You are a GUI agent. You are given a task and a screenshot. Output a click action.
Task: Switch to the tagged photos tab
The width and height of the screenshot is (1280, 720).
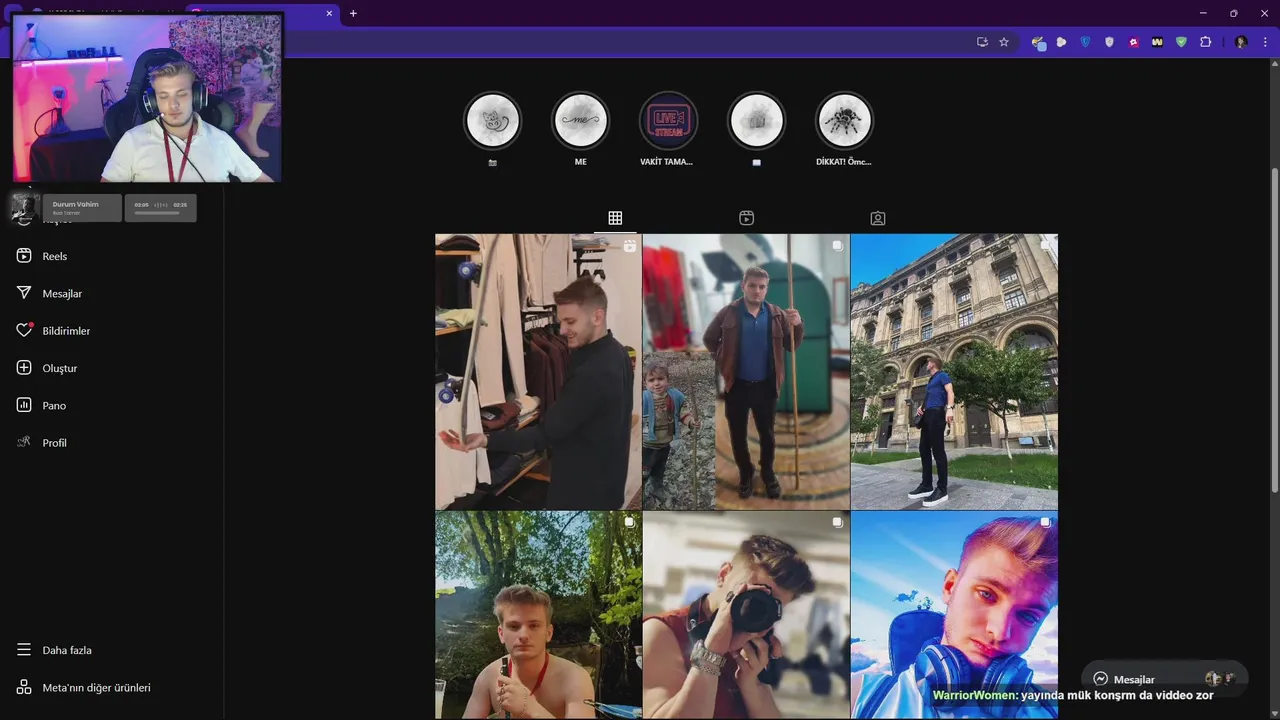tap(878, 218)
